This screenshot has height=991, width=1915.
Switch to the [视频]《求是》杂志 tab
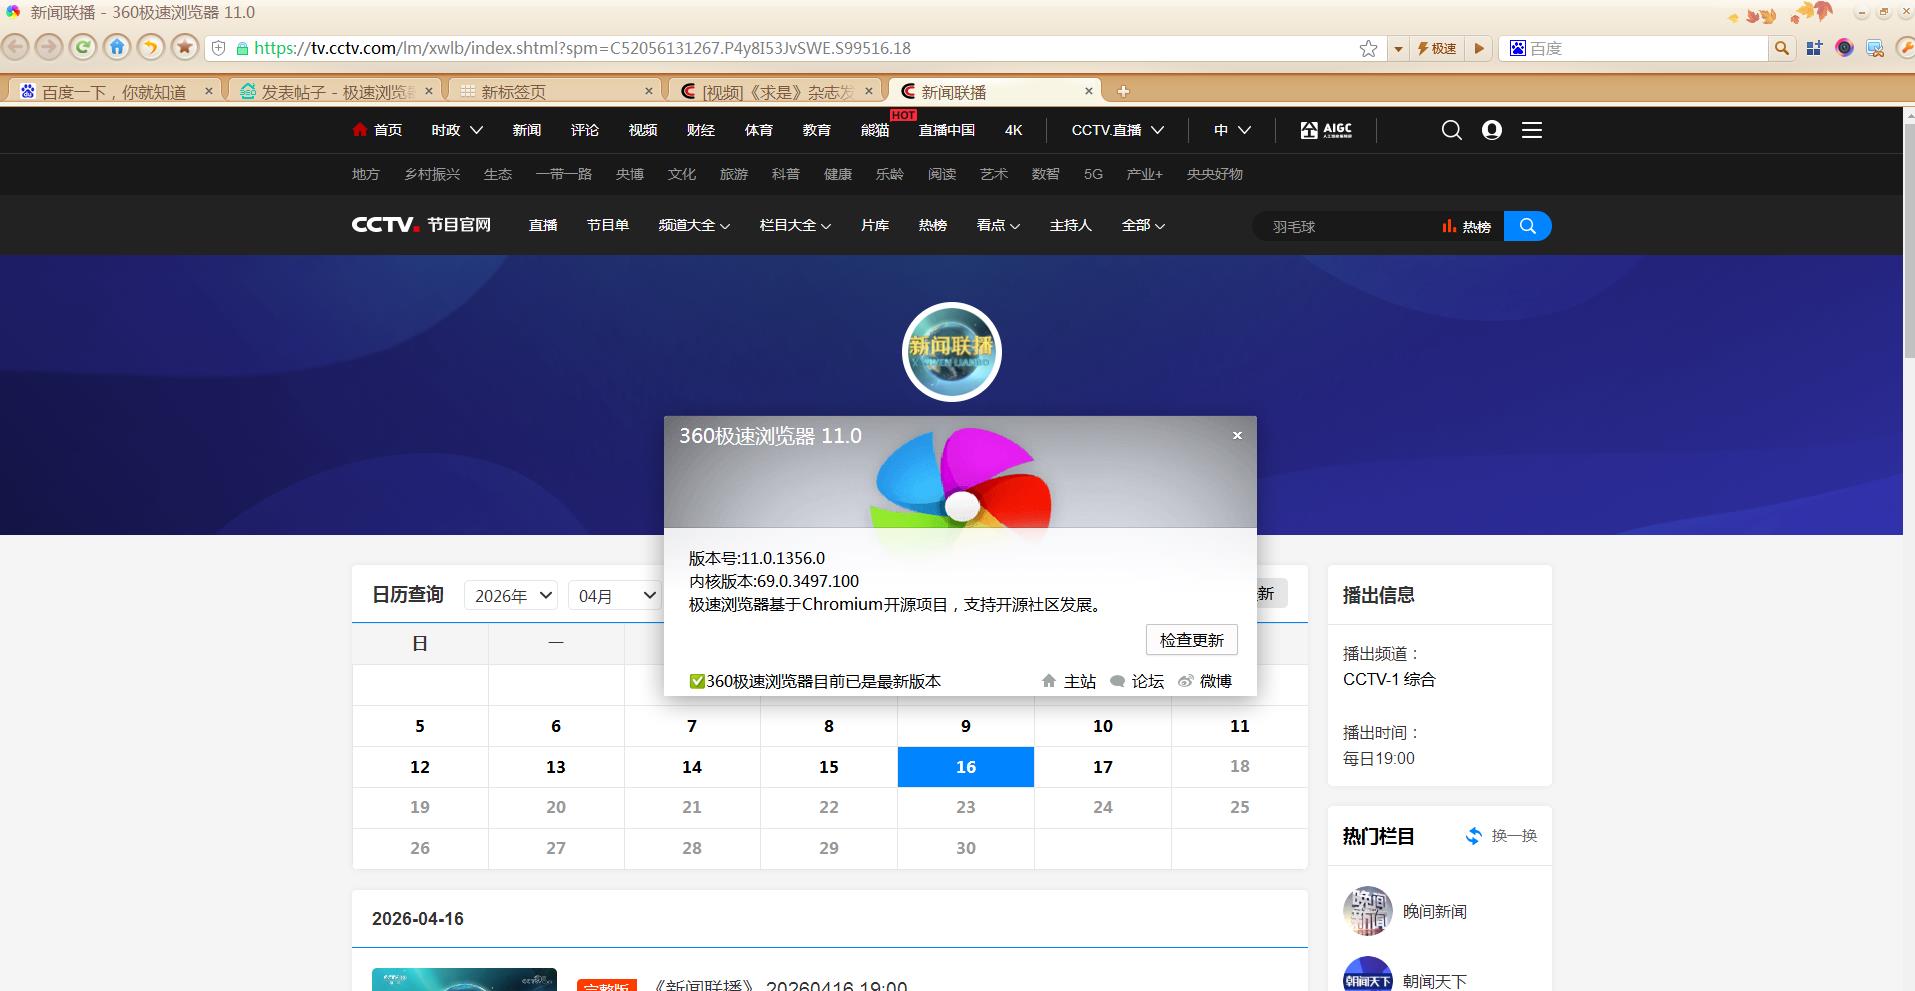[777, 91]
